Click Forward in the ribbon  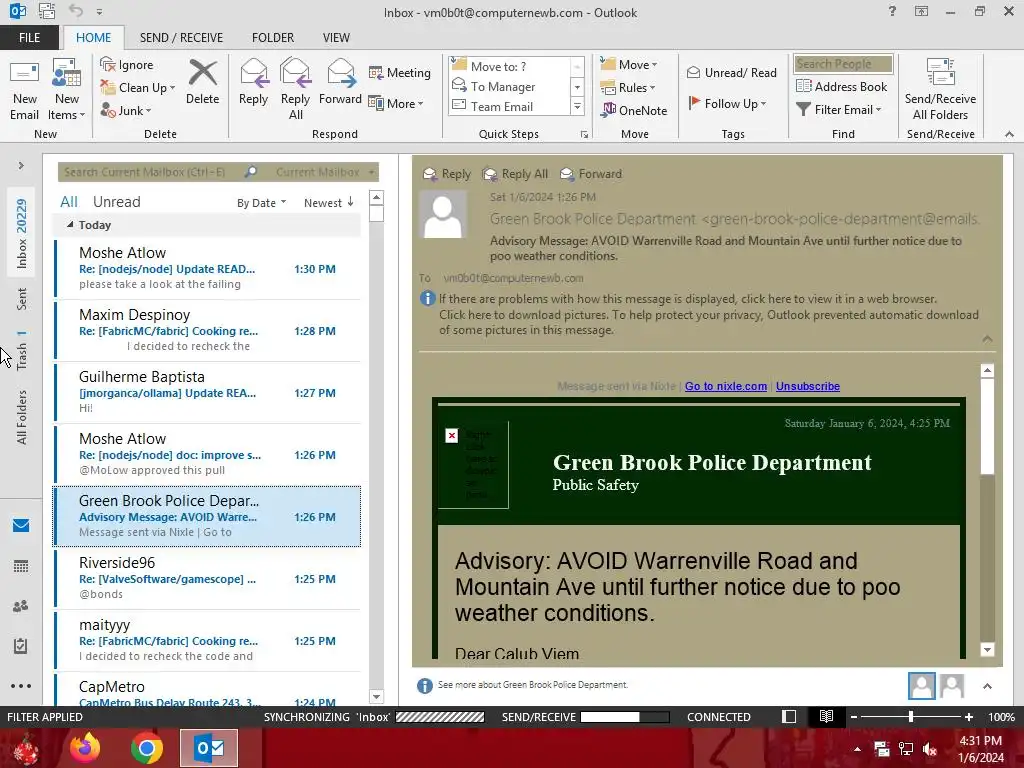(x=340, y=82)
